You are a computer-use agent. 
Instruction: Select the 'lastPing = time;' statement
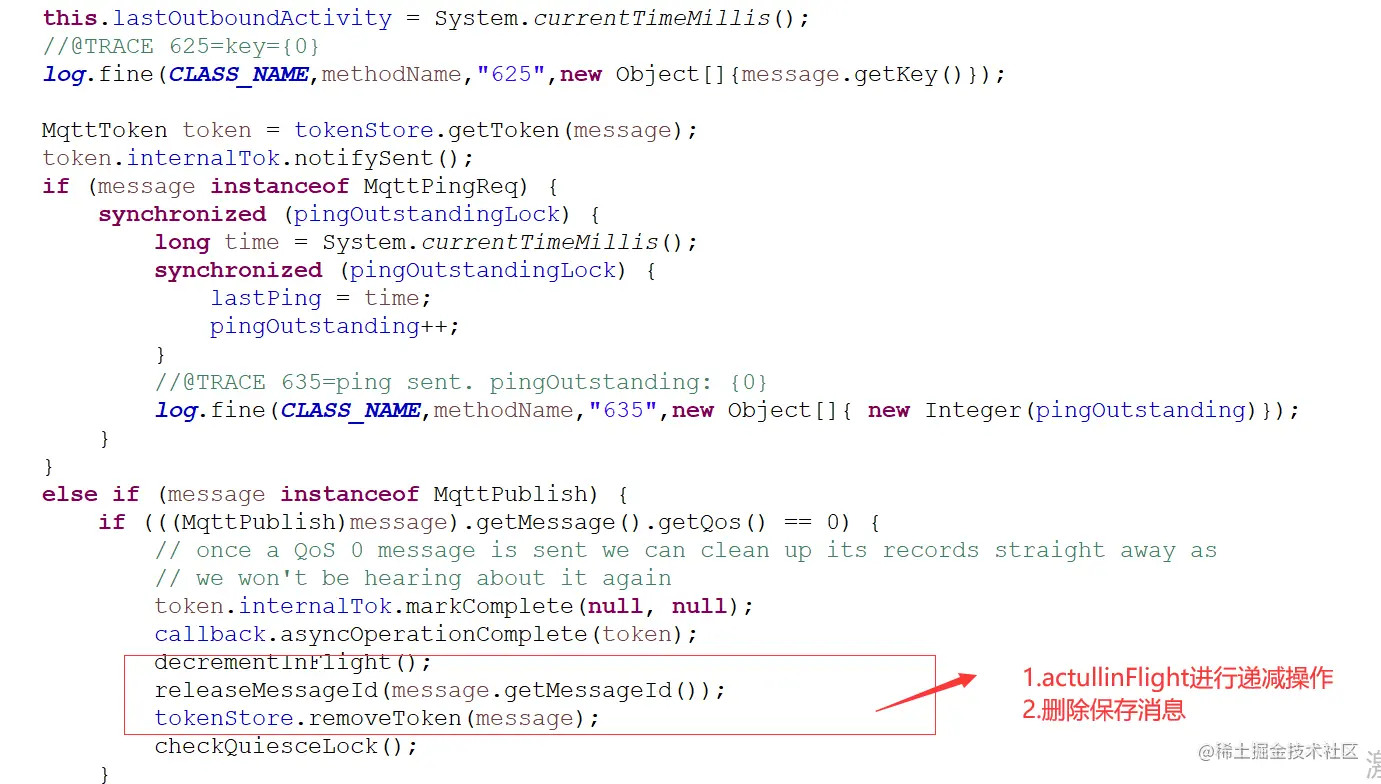pyautogui.click(x=321, y=298)
